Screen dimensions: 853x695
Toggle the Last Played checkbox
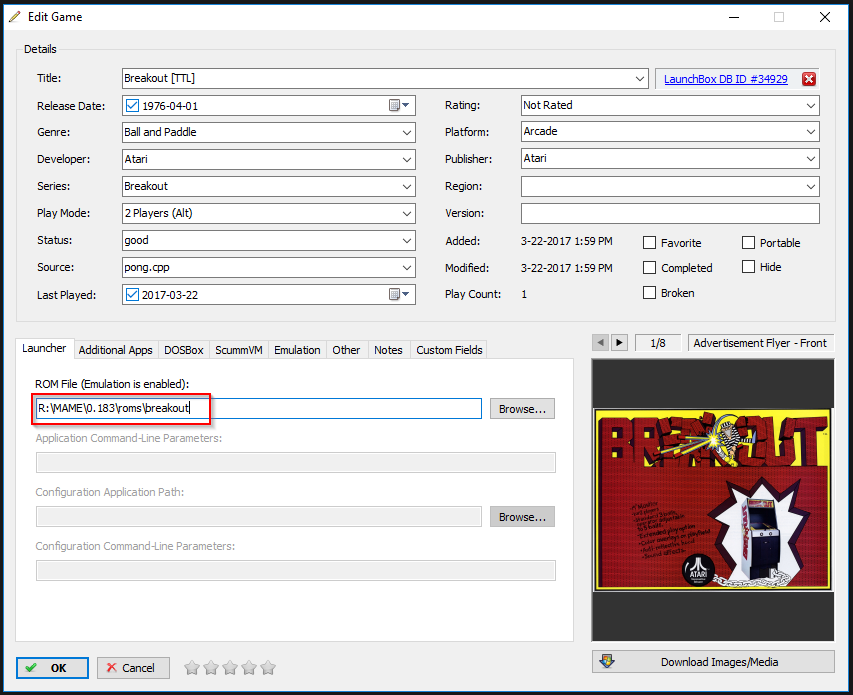pyautogui.click(x=132, y=294)
